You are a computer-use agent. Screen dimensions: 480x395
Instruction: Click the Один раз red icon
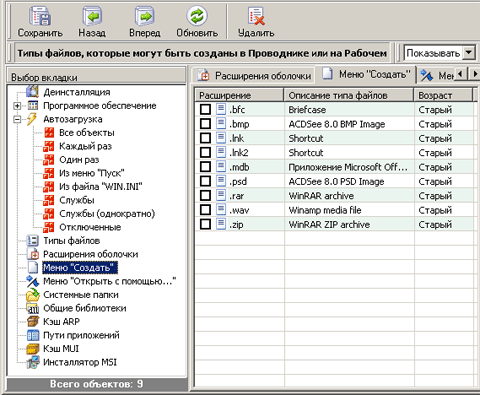pyautogui.click(x=49, y=159)
